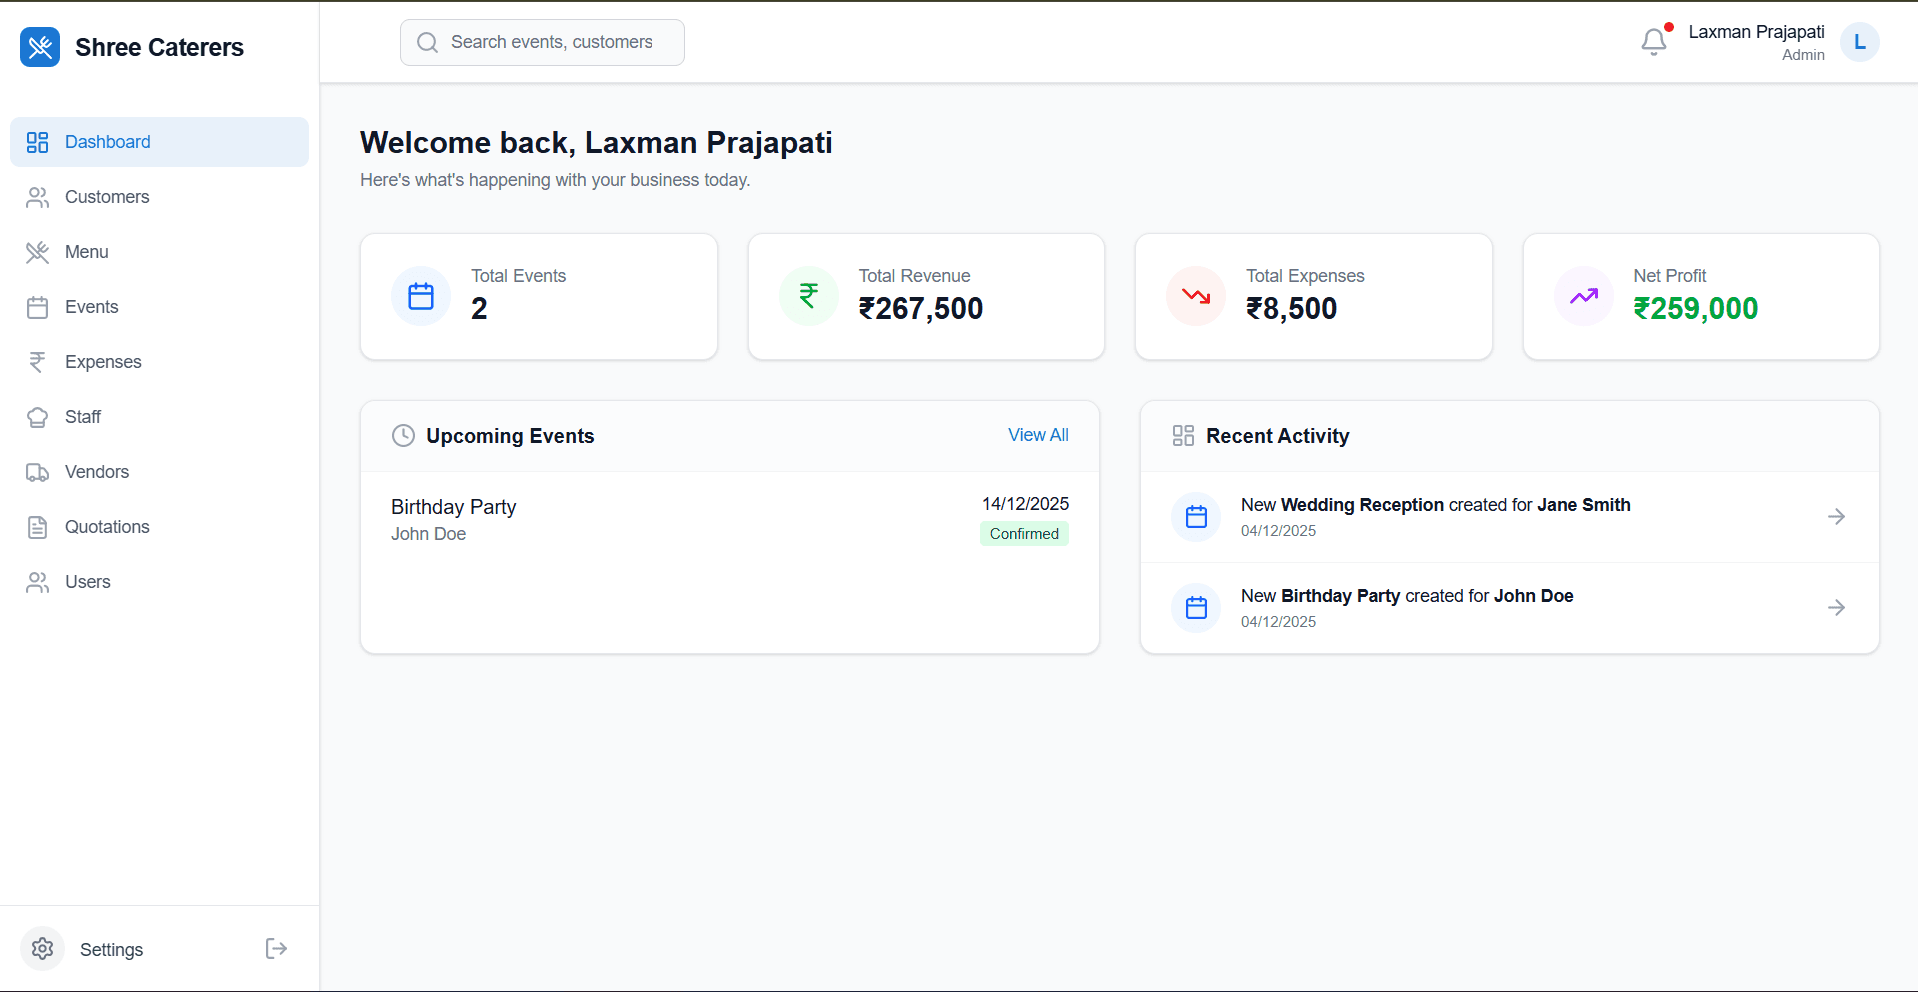Open Expenses using the rupee icon
Viewport: 1918px width, 992px height.
point(38,362)
